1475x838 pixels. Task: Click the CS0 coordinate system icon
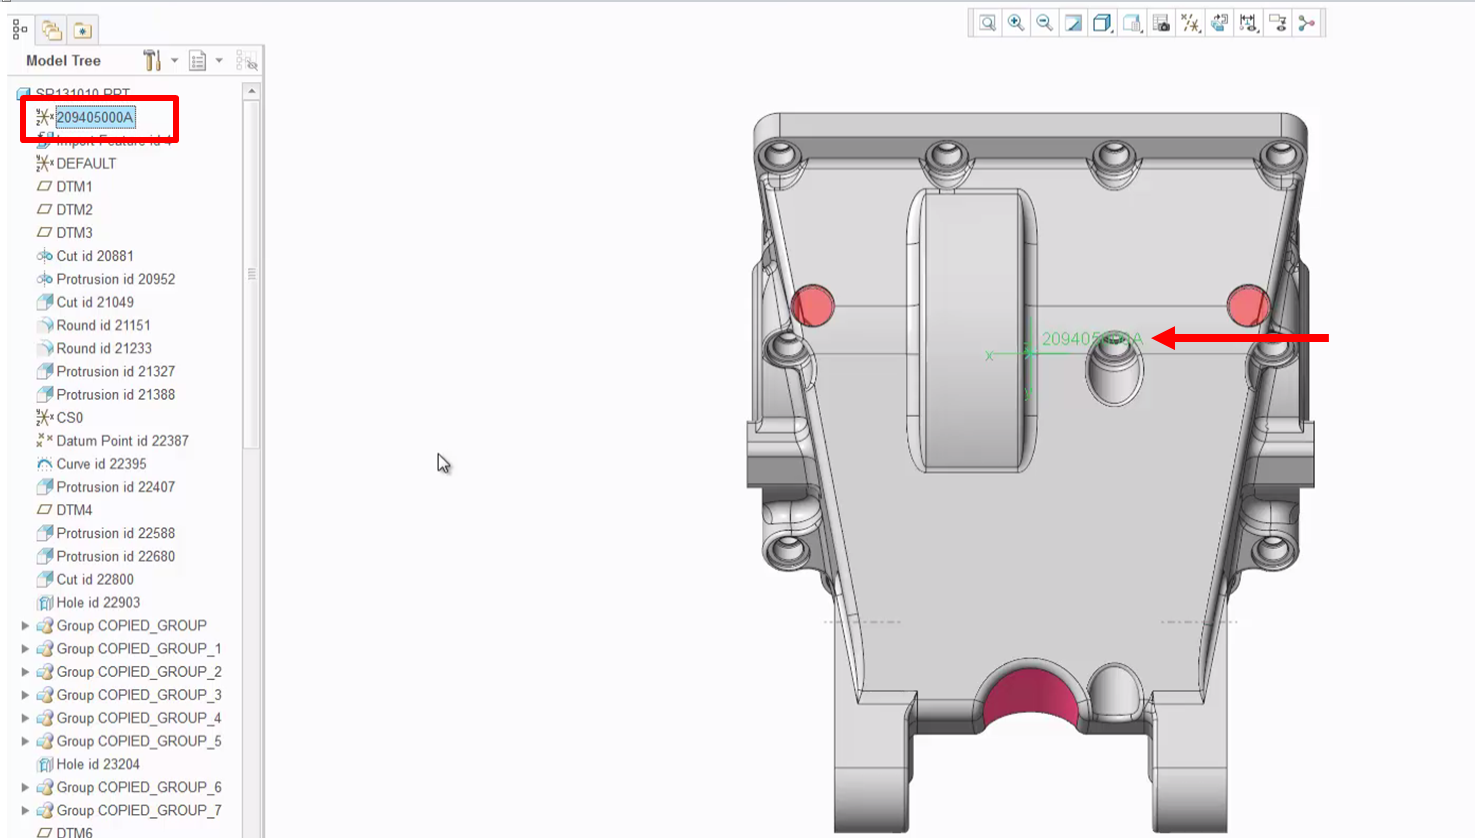[44, 417]
